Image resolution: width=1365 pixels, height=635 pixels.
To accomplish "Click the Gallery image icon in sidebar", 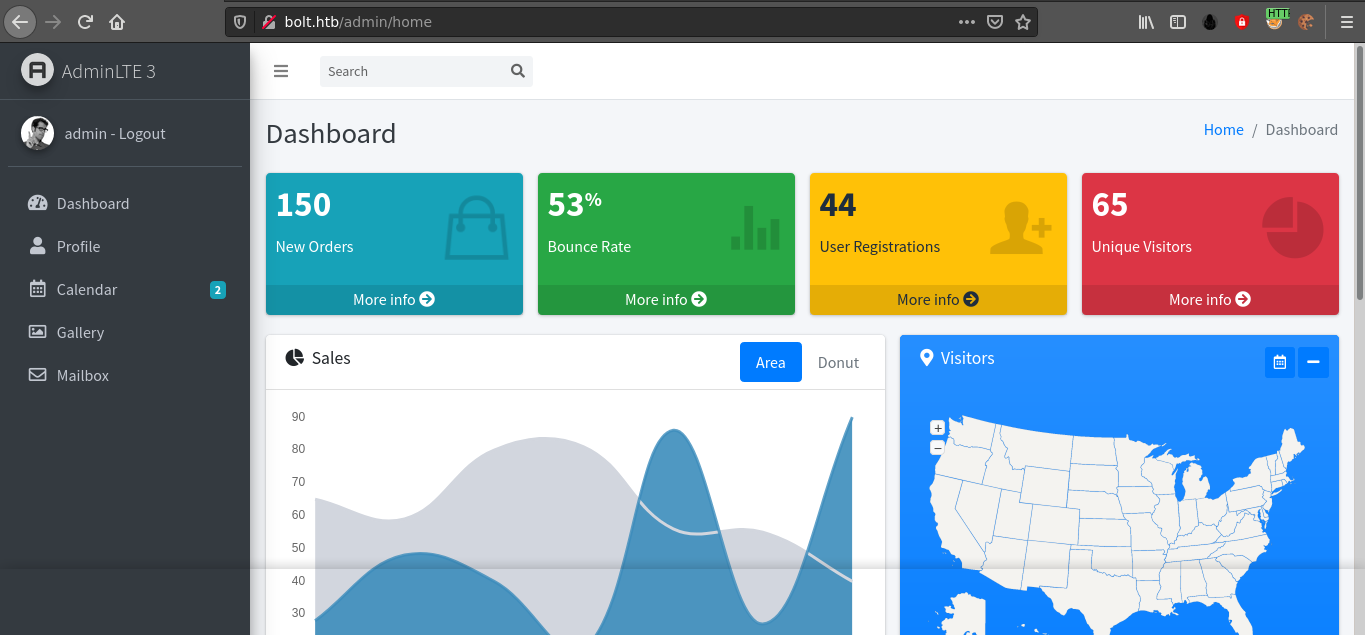I will pos(38,332).
